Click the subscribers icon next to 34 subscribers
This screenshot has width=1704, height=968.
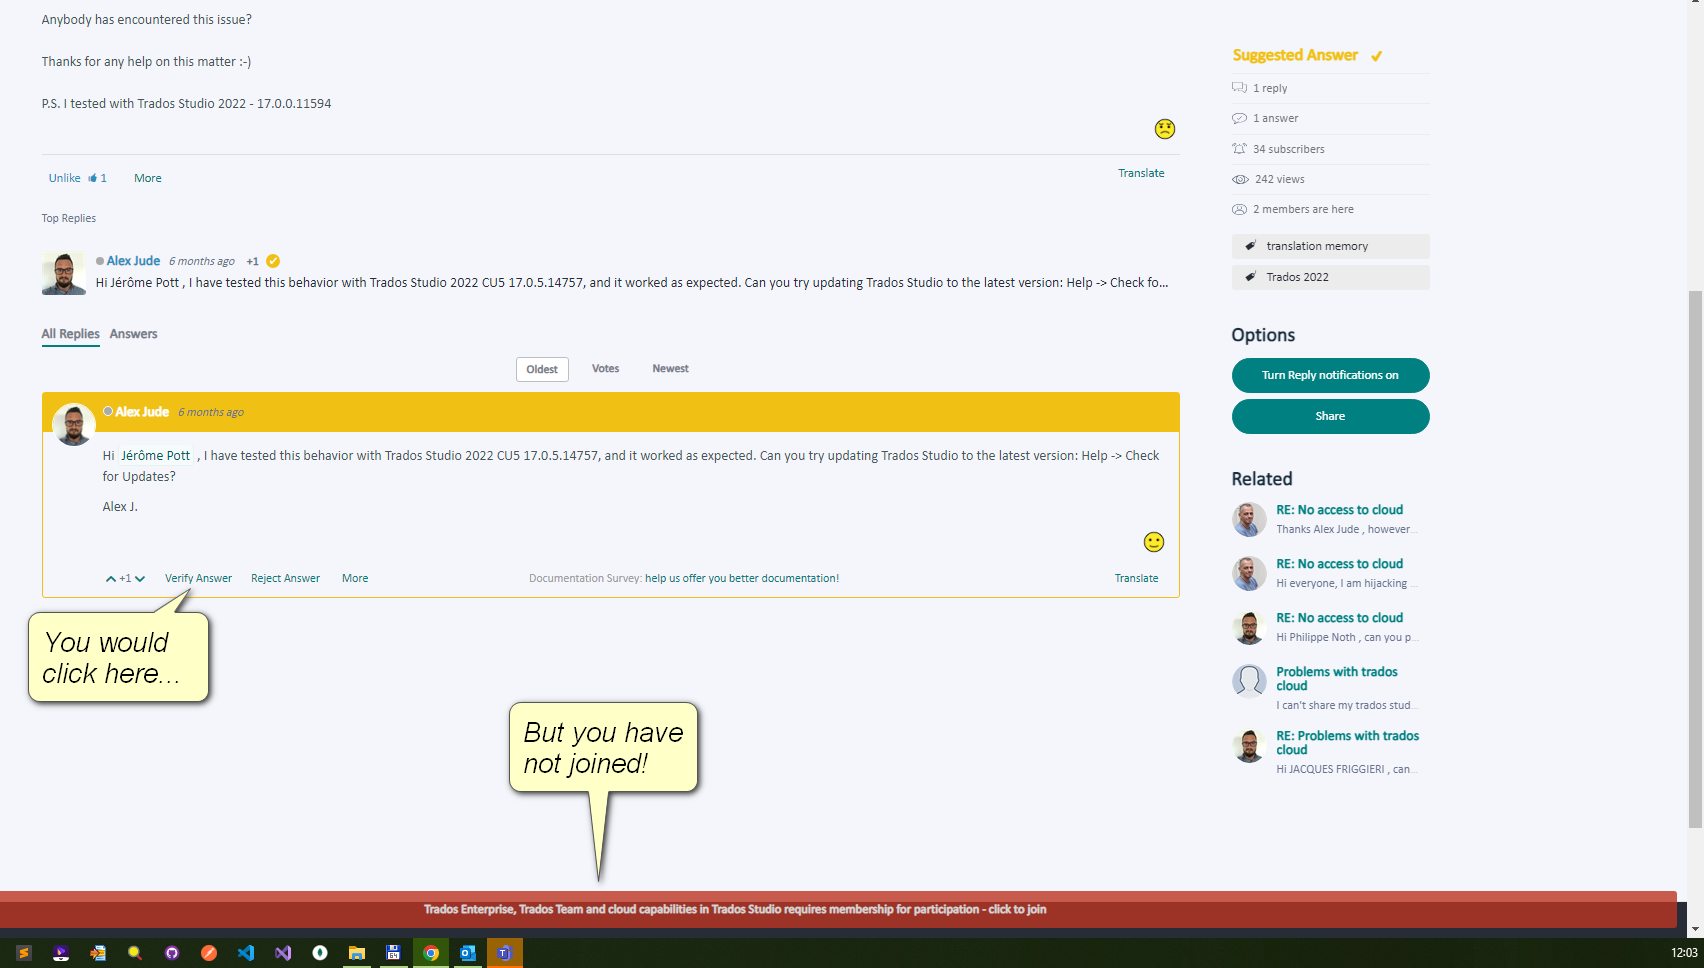click(1239, 149)
